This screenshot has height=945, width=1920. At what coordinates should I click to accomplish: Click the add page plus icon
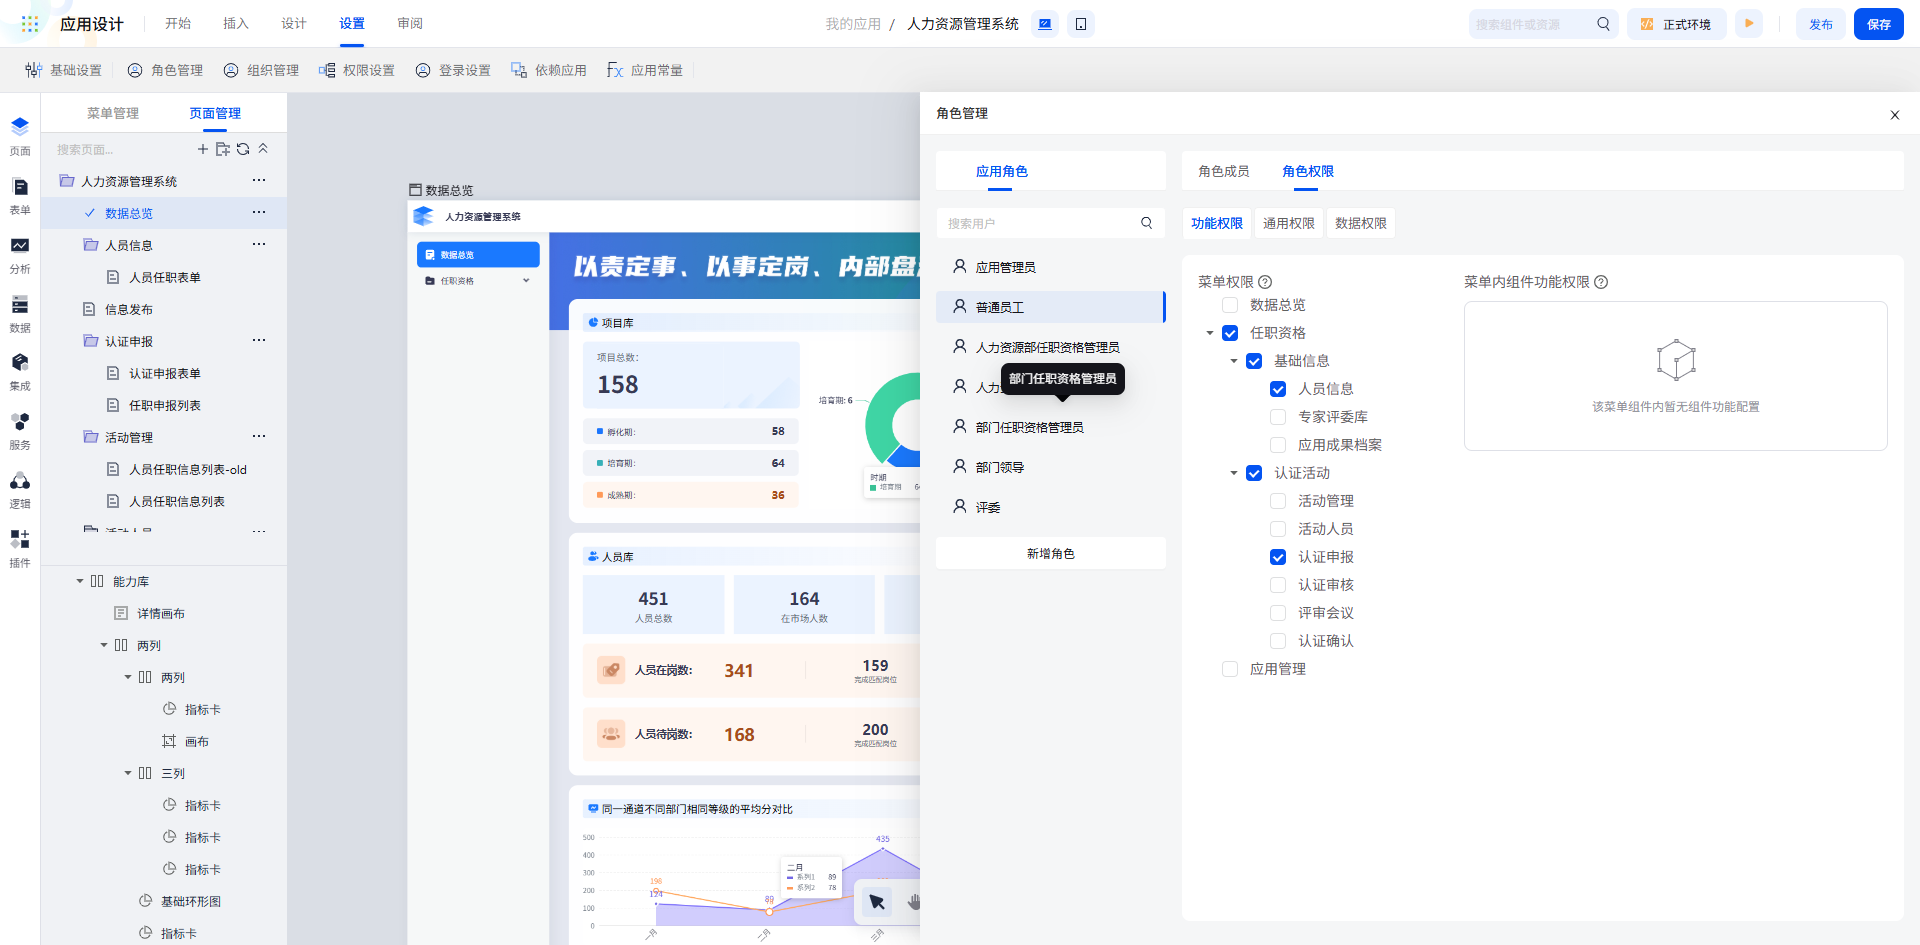[x=203, y=149]
